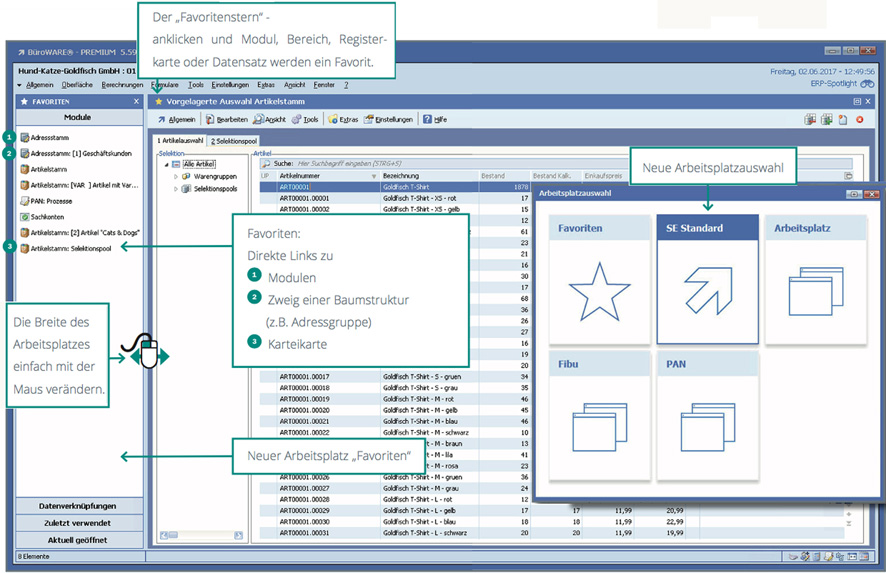Expand the Selektionspools tree node

(175, 188)
